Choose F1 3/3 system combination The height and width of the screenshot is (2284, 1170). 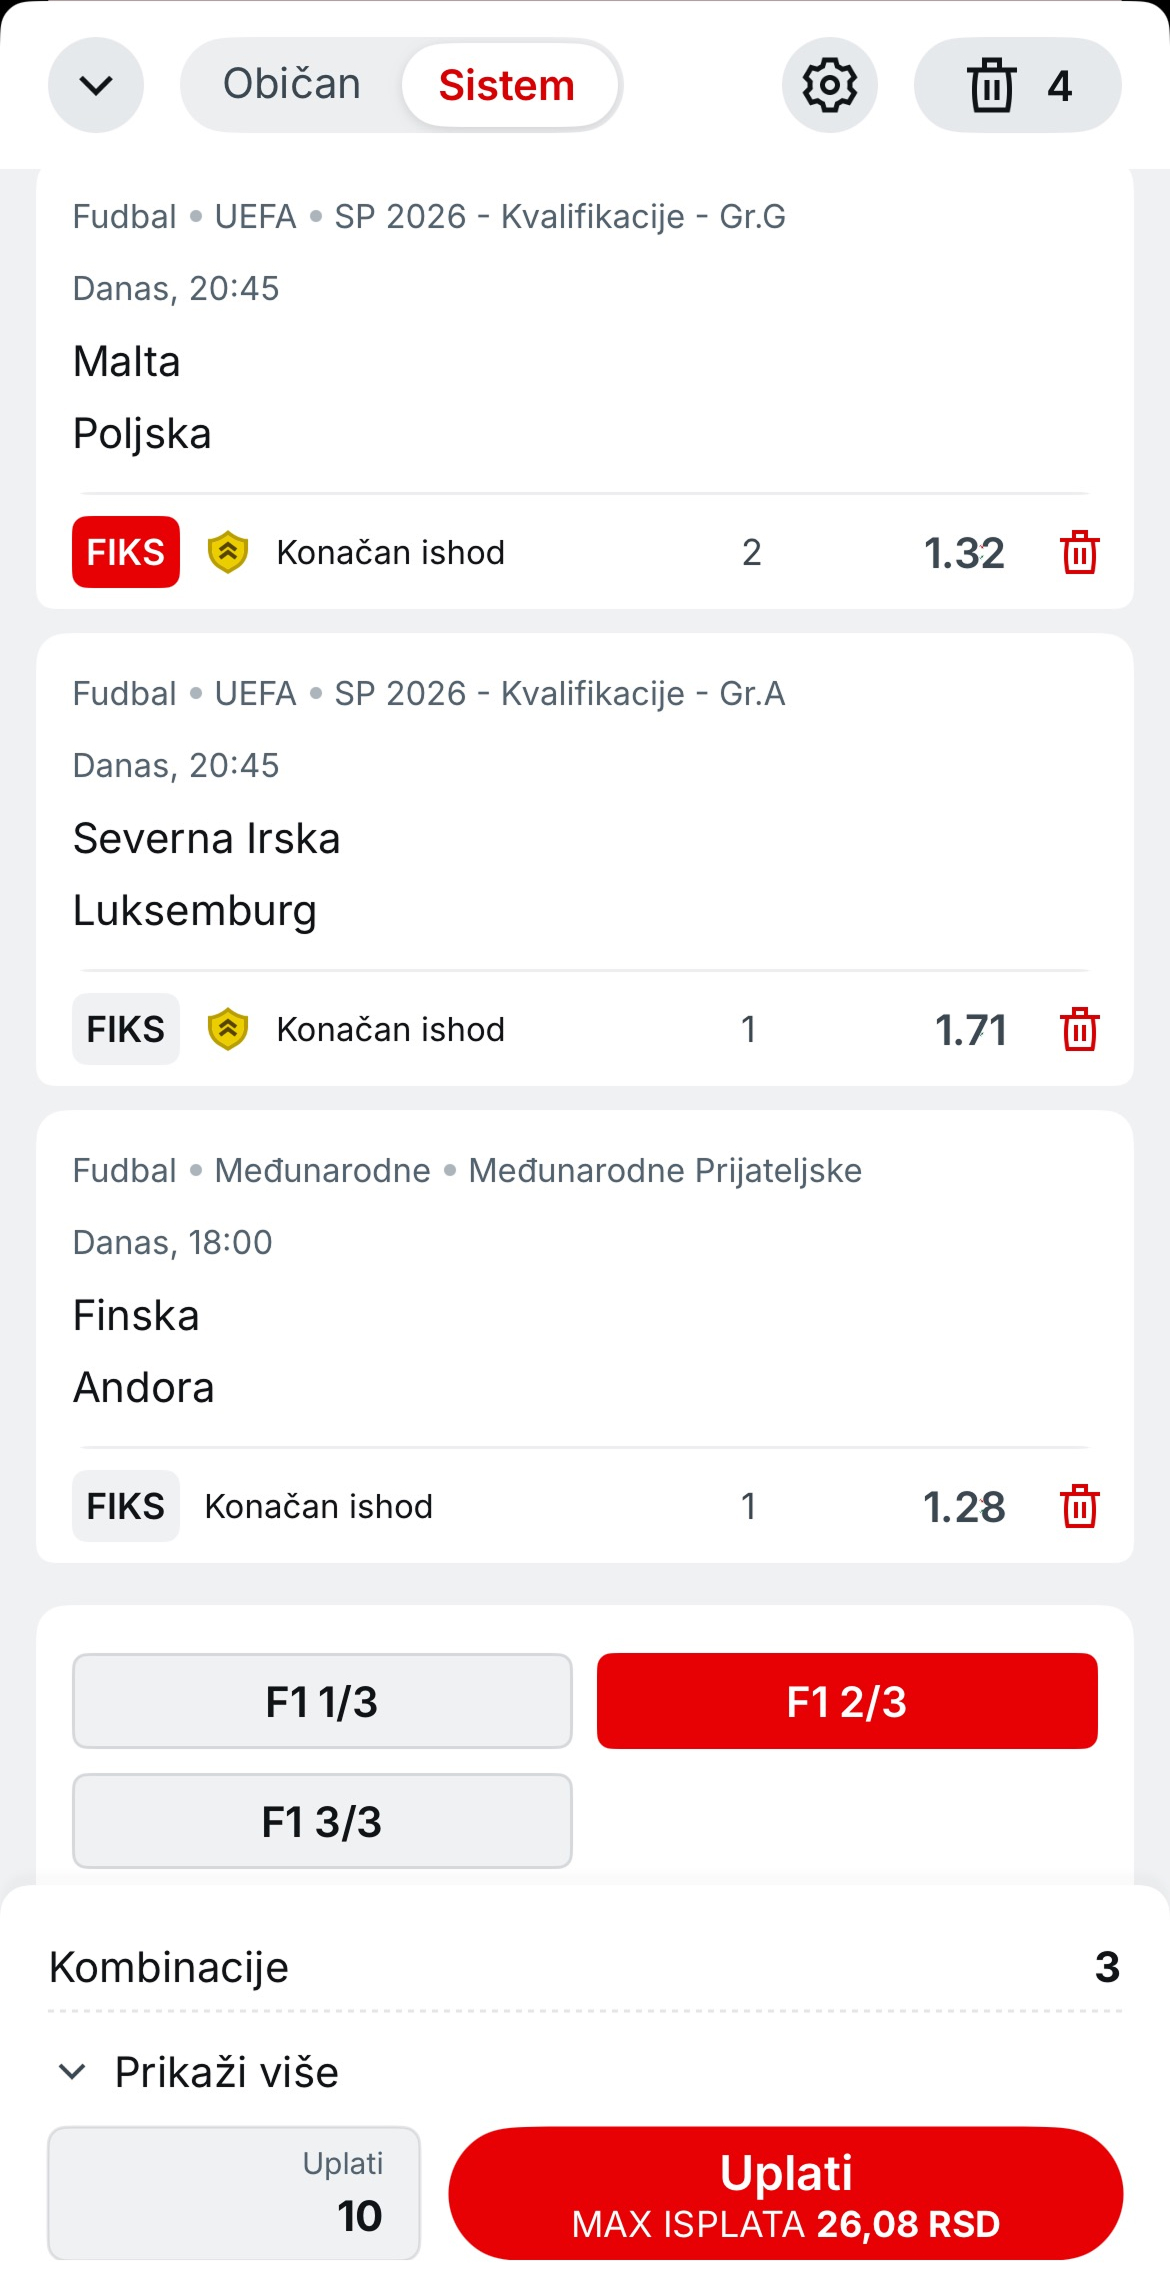pyautogui.click(x=322, y=1821)
